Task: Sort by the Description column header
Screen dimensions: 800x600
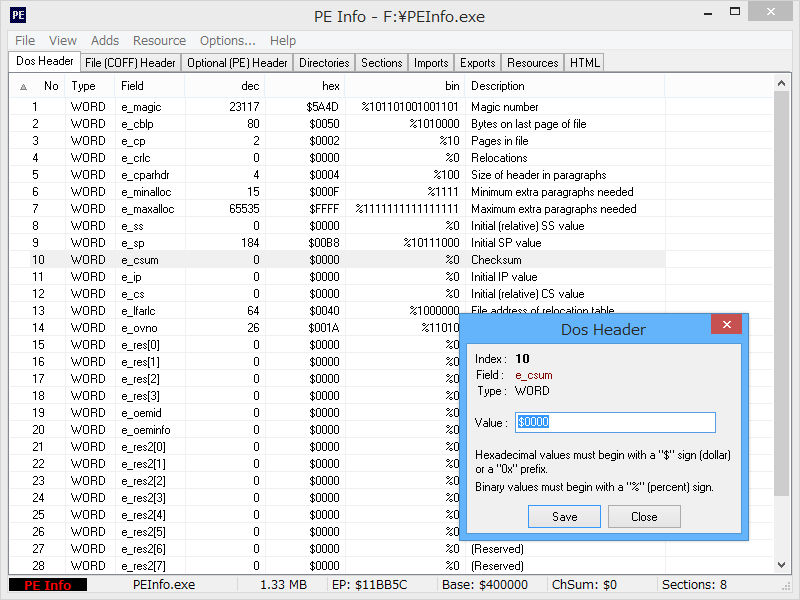Action: [x=564, y=86]
